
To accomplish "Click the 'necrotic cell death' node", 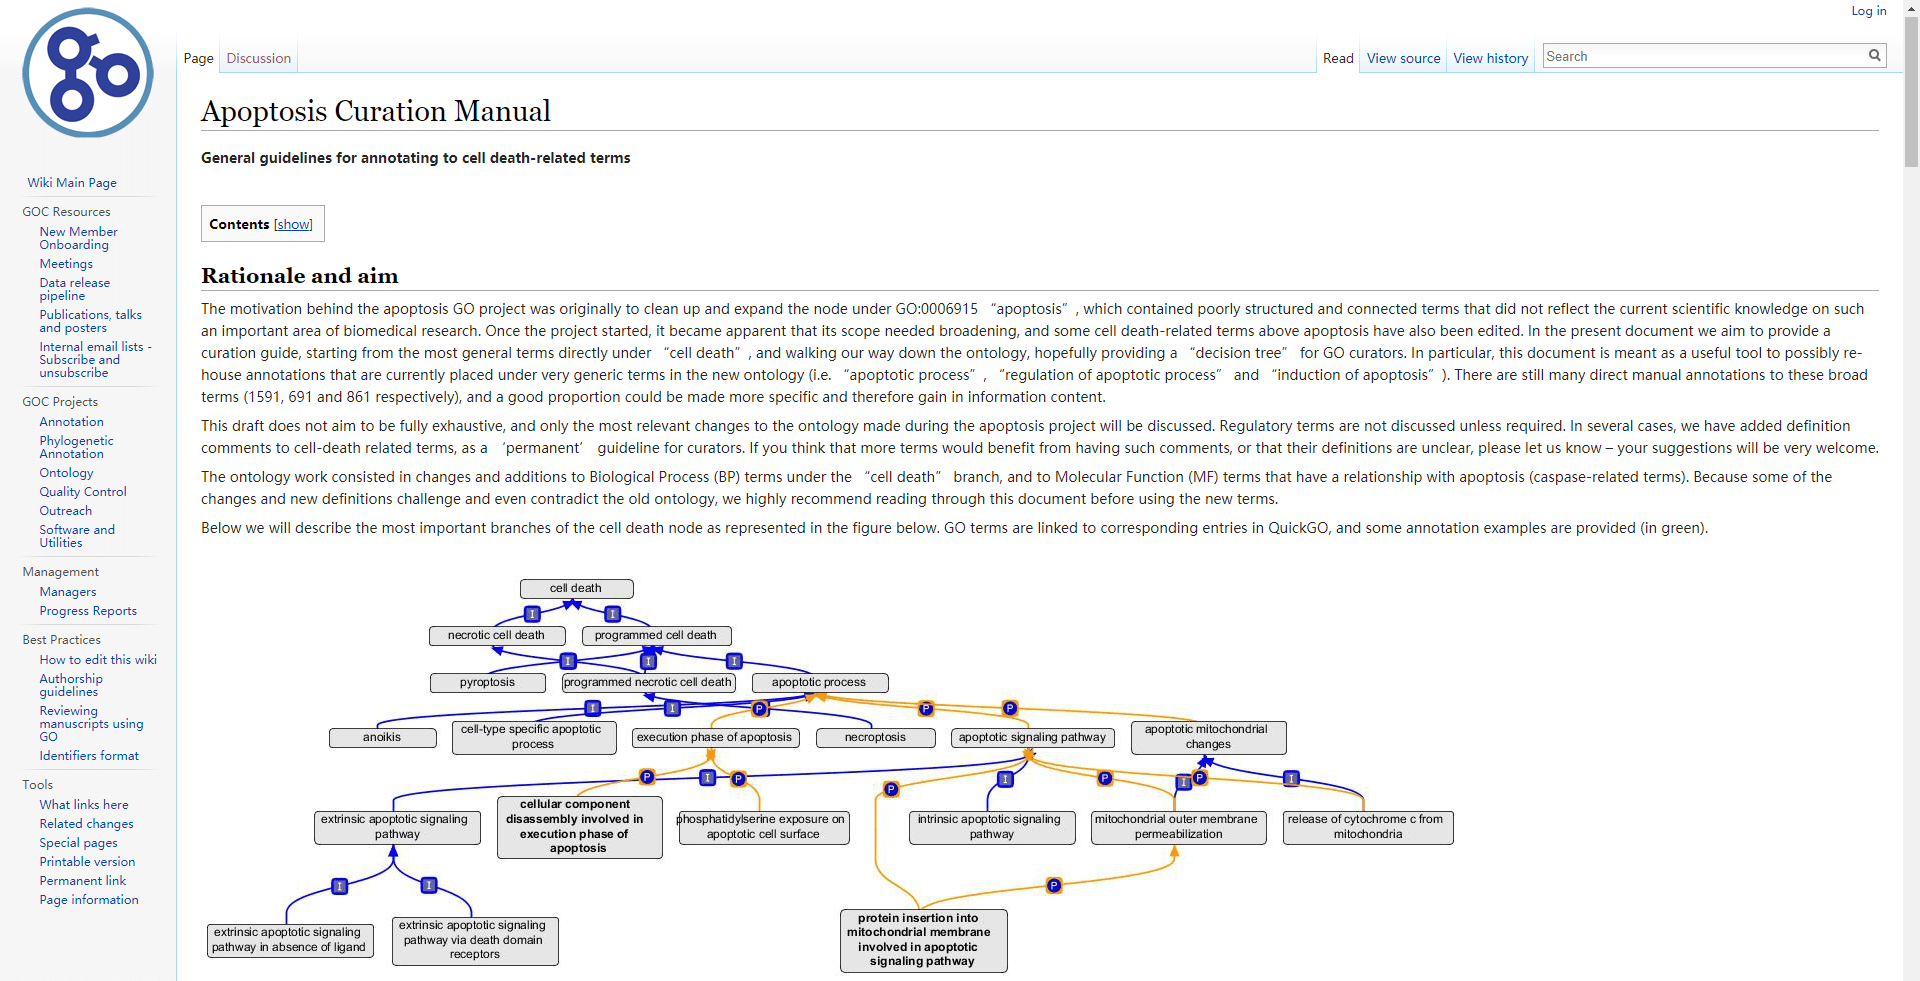I will 497,635.
